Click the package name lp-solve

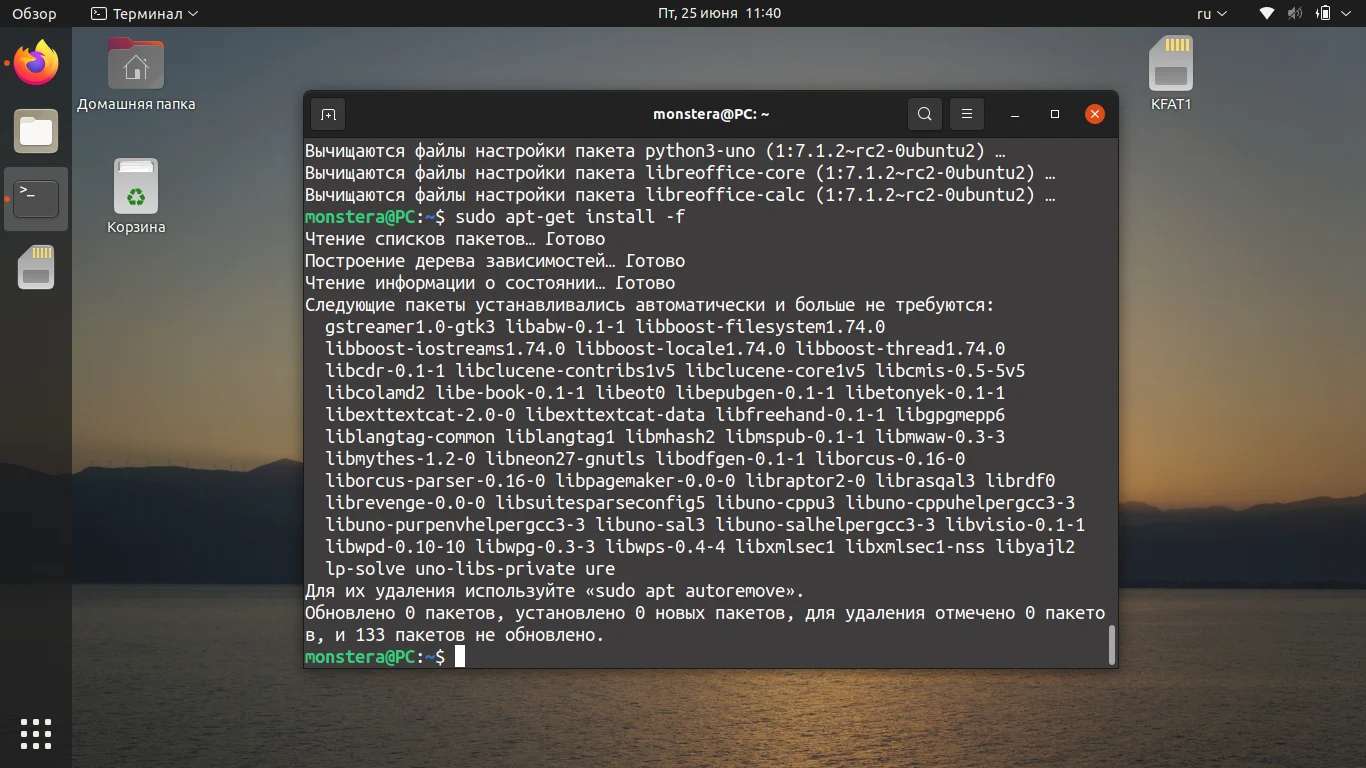pos(365,569)
